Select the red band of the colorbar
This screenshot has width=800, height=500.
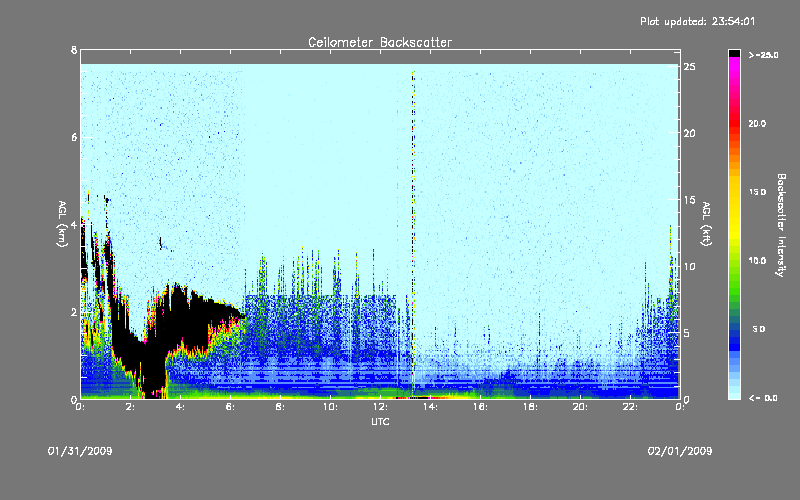pos(735,122)
